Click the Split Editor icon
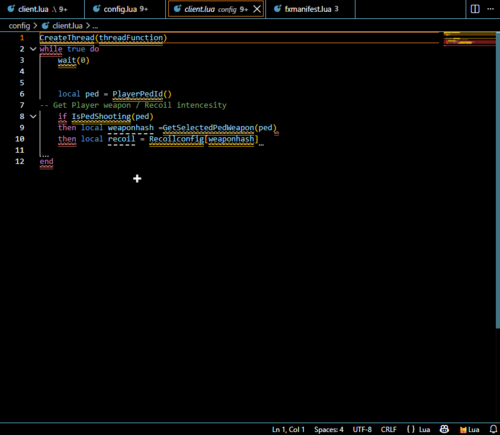 pos(475,9)
